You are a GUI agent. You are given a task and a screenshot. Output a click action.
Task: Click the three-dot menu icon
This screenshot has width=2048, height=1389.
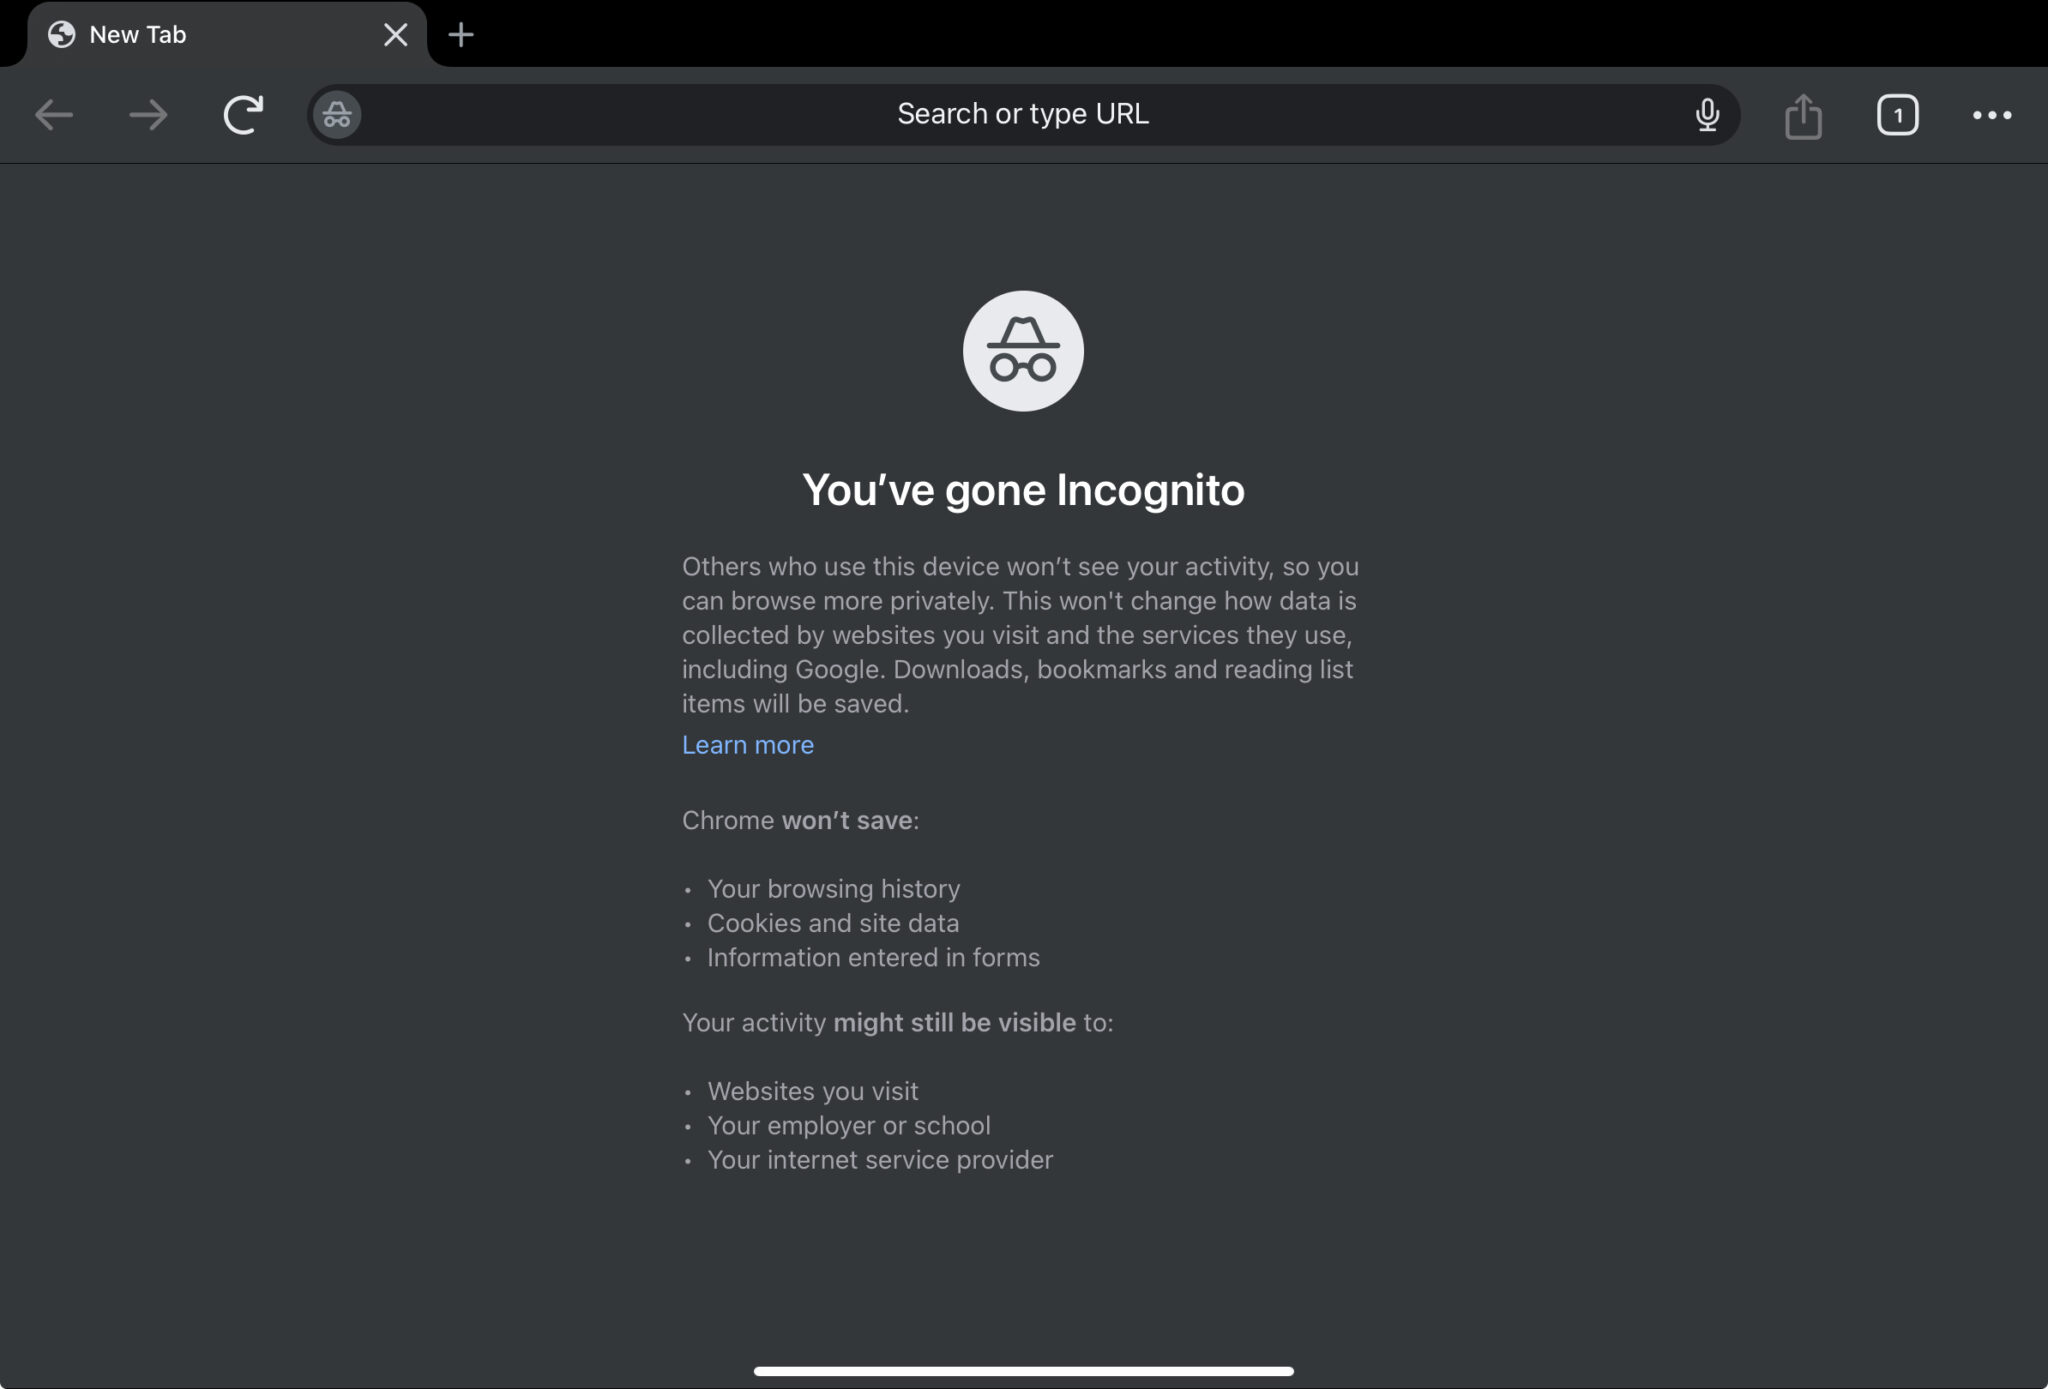point(1992,115)
